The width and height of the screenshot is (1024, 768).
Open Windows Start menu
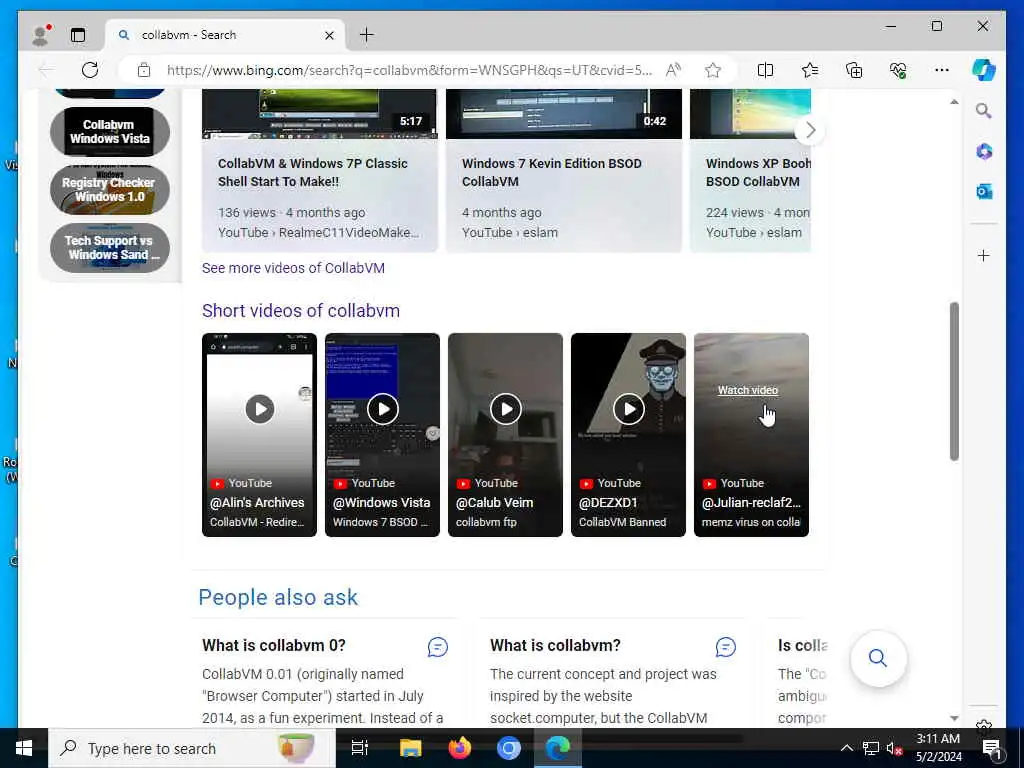[x=24, y=748]
